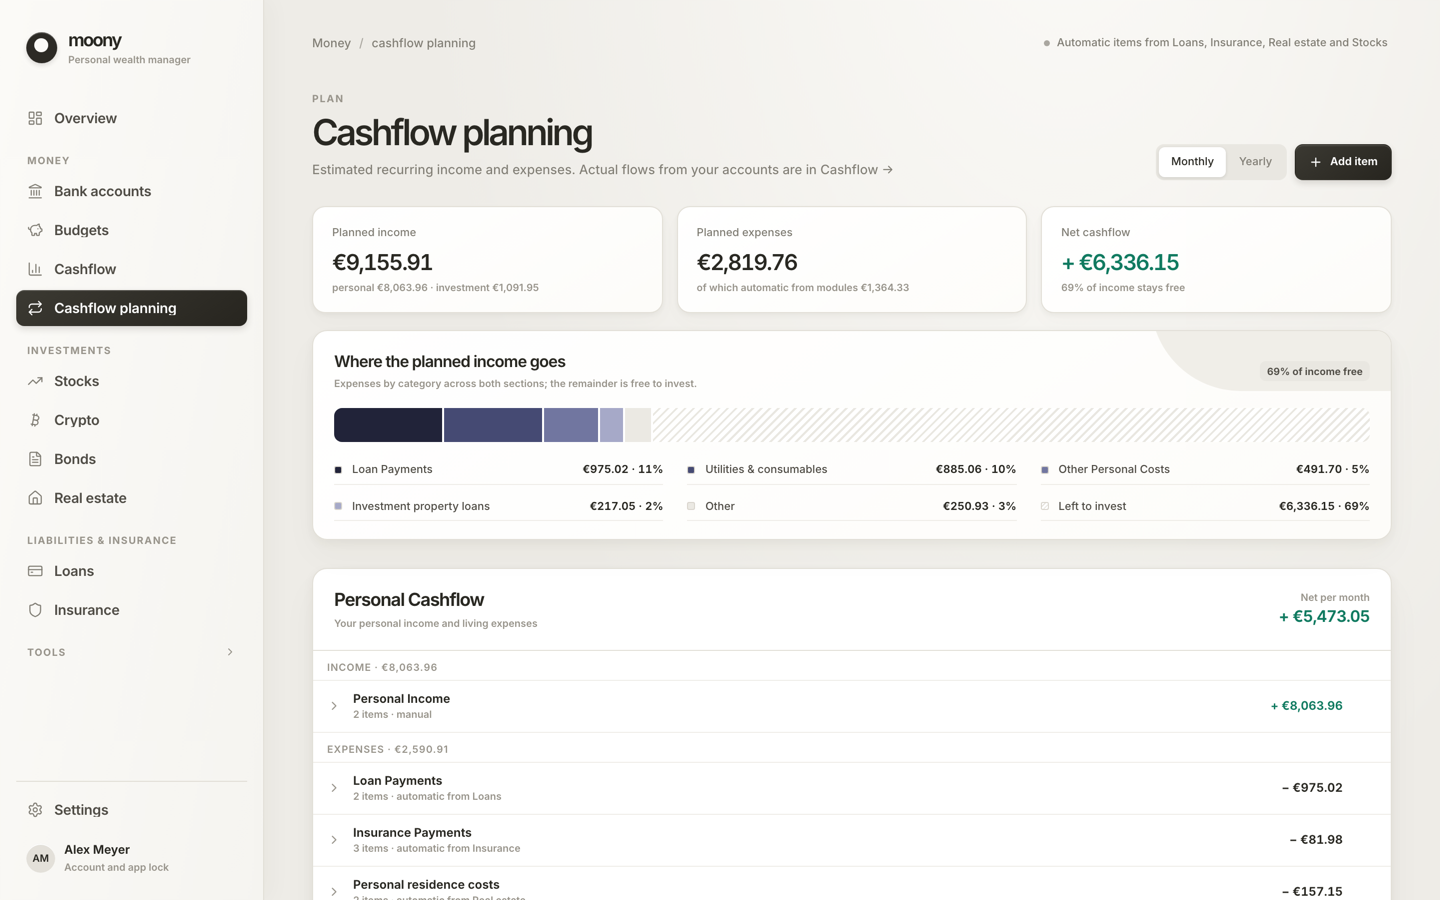This screenshot has height=900, width=1440.
Task: Click the Other Personal Costs bar segment
Action: (x=571, y=425)
